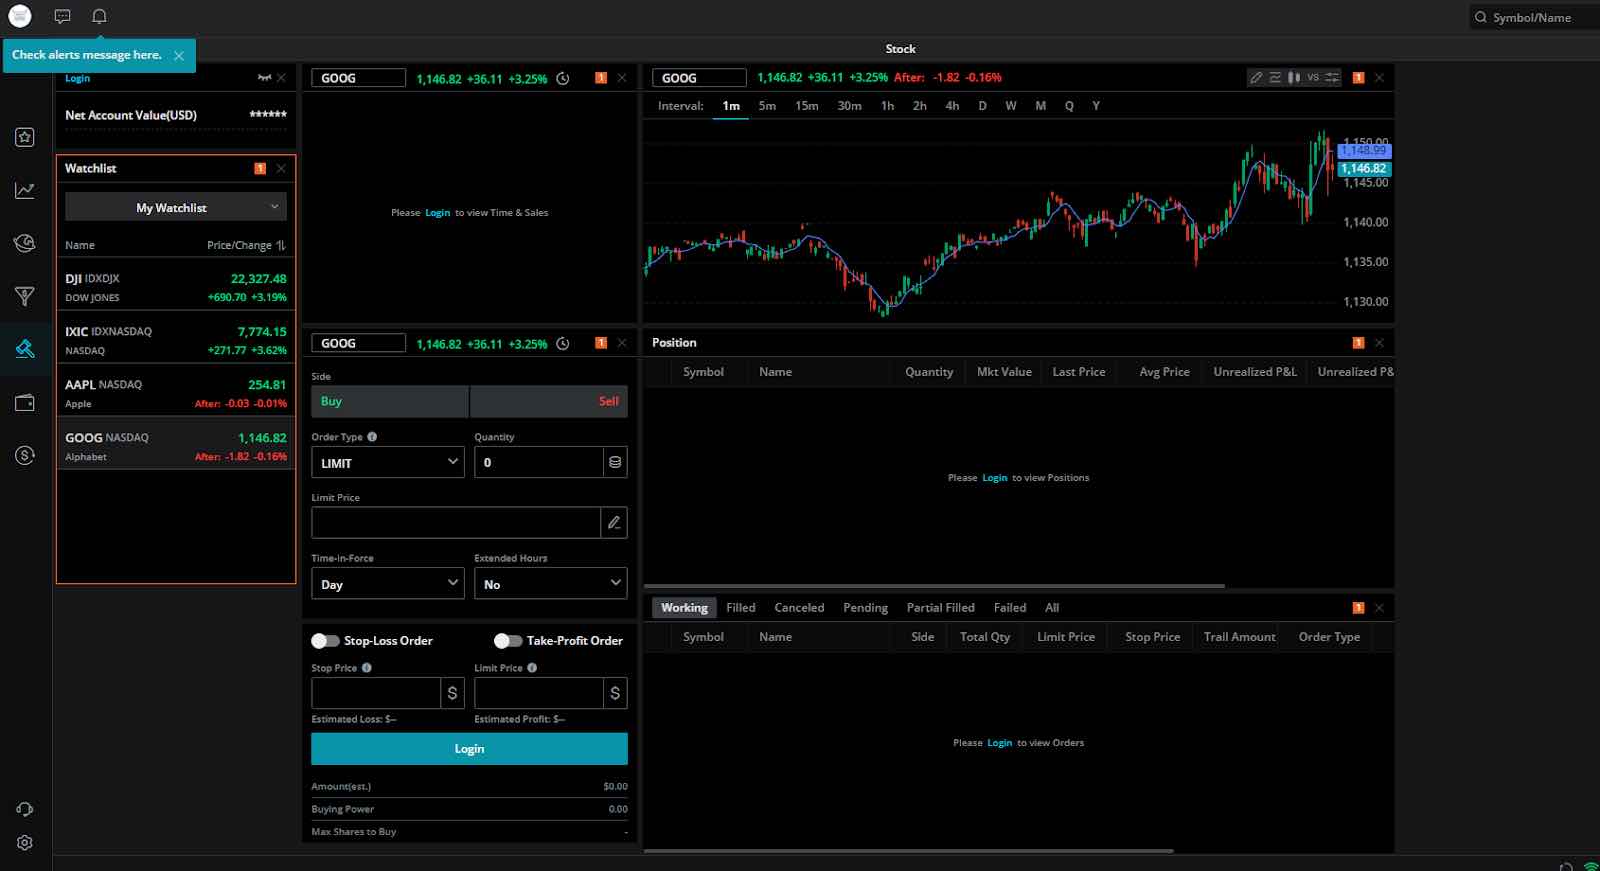
Task: Click the Symbol/Name search box
Action: click(x=1533, y=17)
